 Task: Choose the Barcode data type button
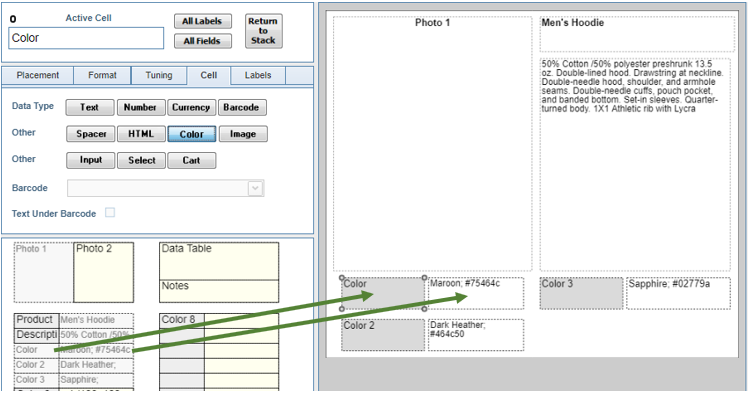(x=242, y=107)
